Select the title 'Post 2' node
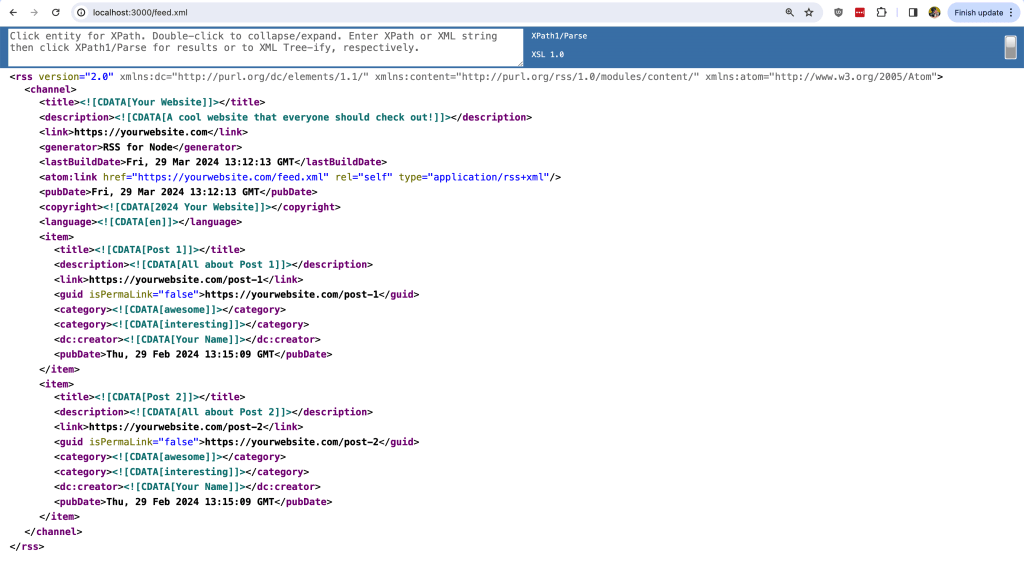Screen dimensions: 1024x567 click(x=150, y=397)
